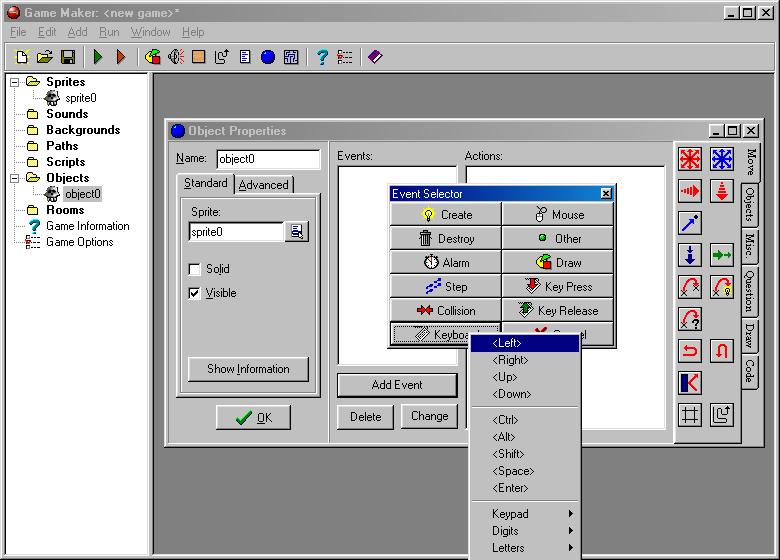Click the Save game floppy disk icon
The height and width of the screenshot is (560, 780).
(68, 57)
